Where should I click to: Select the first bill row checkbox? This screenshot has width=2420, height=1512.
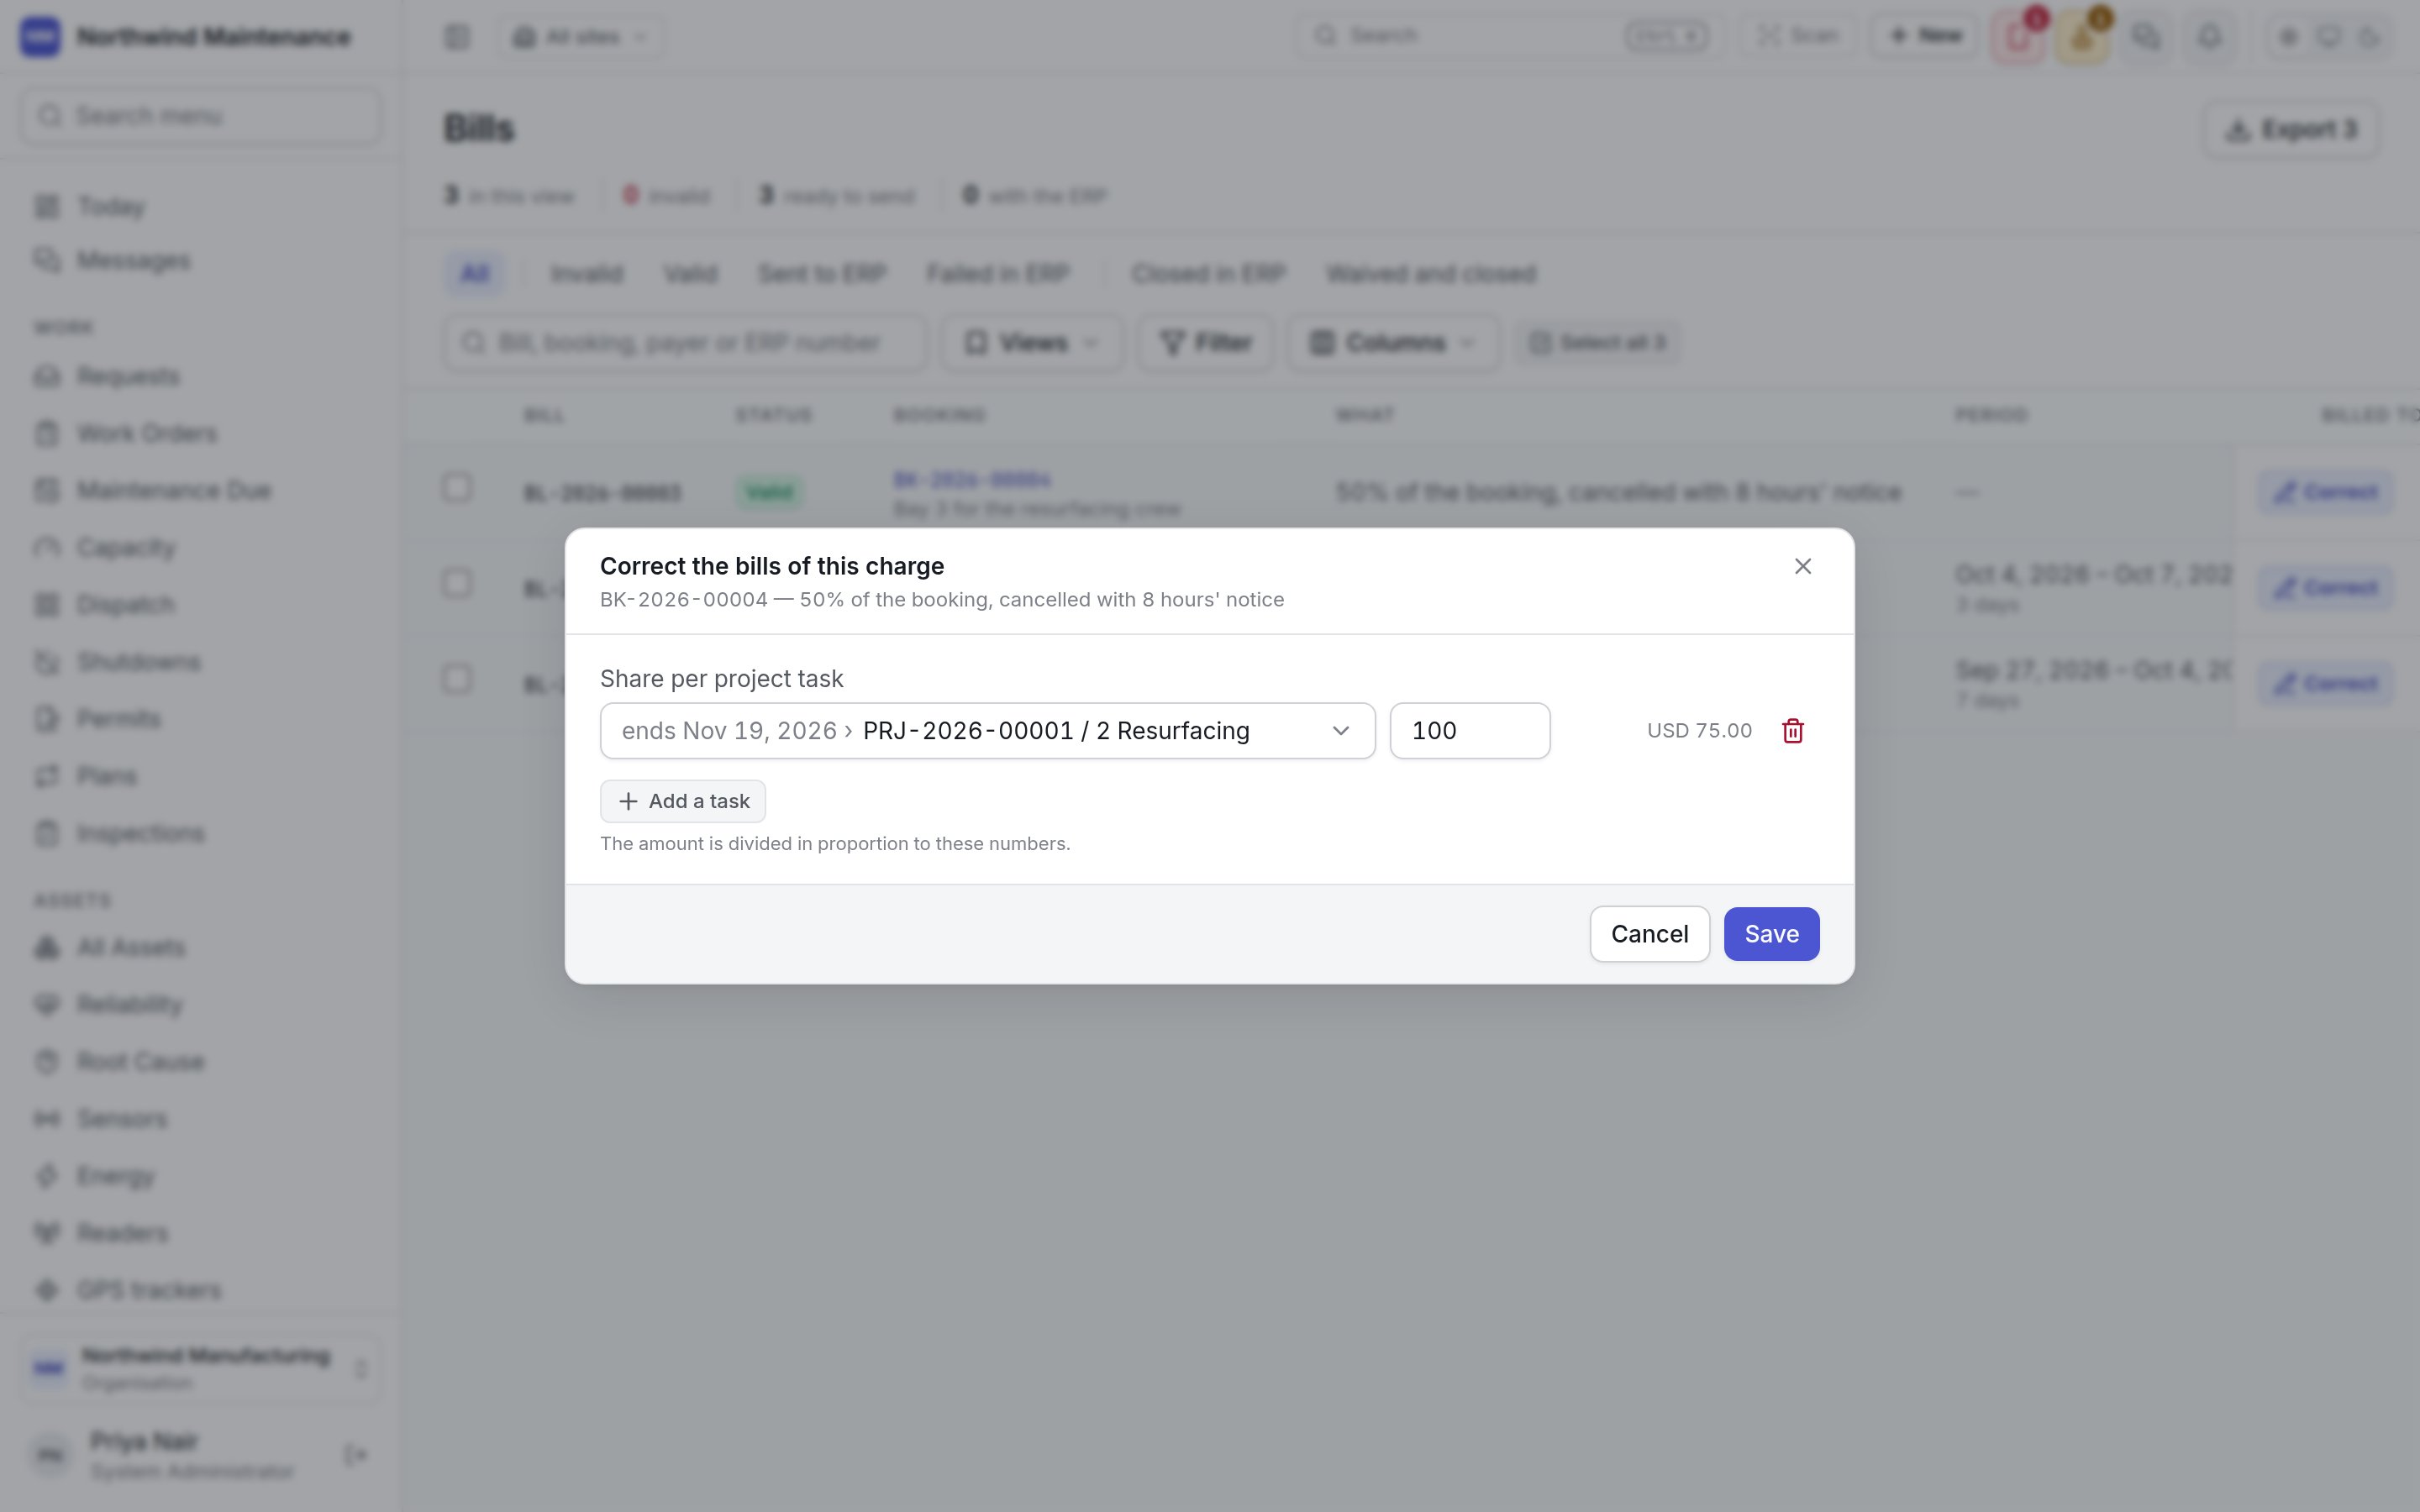click(457, 488)
